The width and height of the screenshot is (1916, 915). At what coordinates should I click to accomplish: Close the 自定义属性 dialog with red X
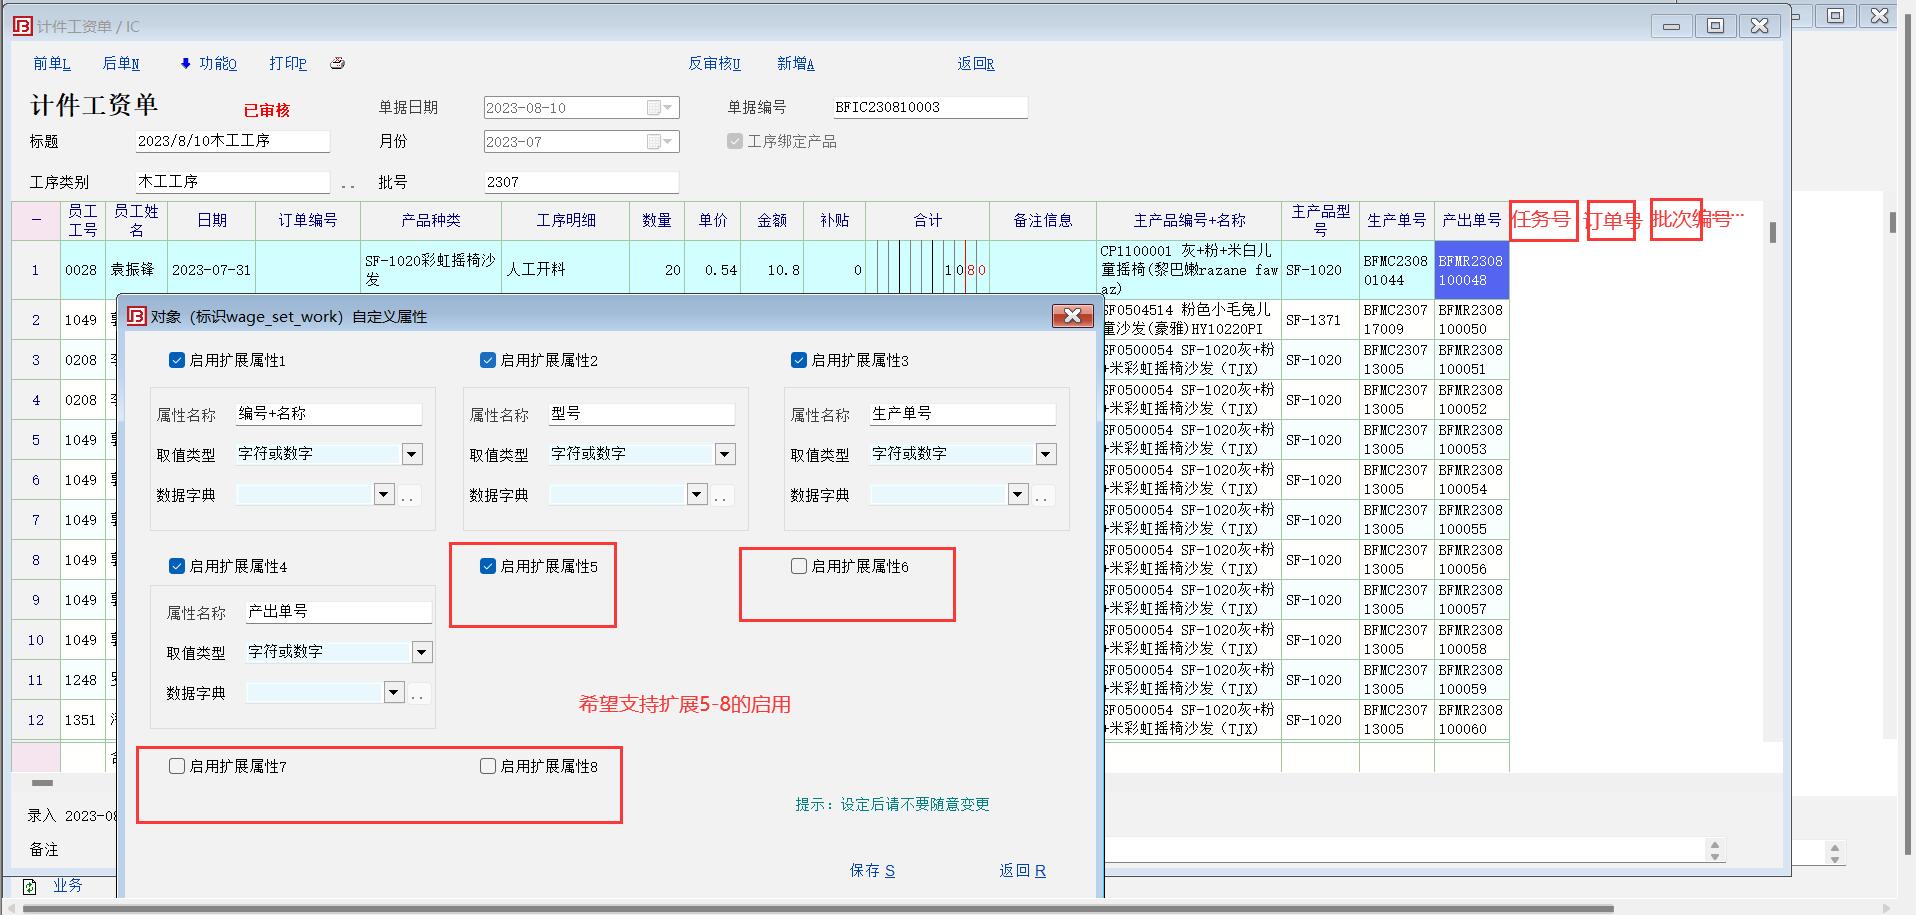pyautogui.click(x=1072, y=316)
